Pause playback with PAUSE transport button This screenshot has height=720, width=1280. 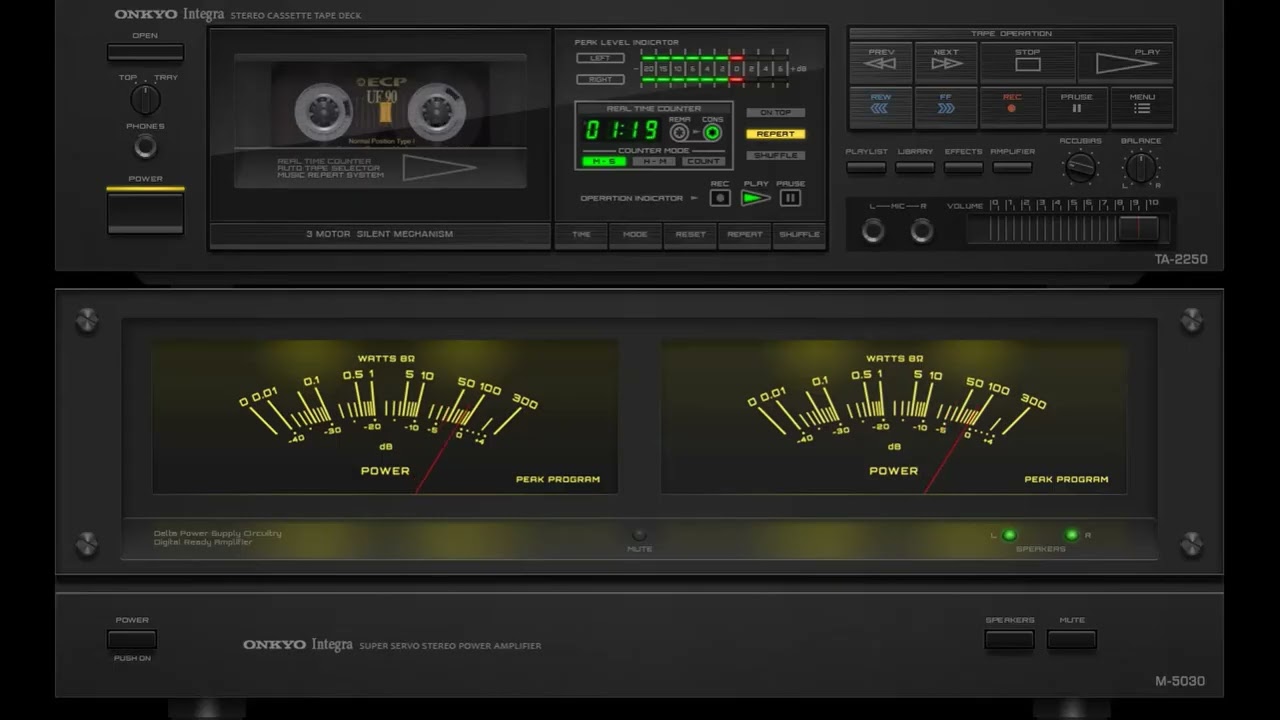pos(1076,107)
